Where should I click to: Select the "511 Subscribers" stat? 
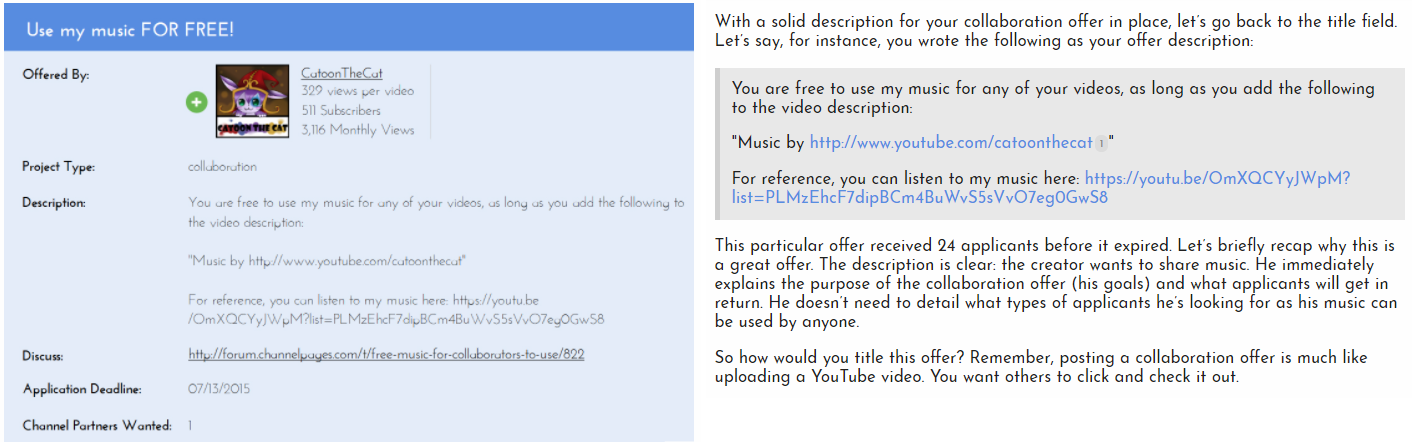coord(341,110)
